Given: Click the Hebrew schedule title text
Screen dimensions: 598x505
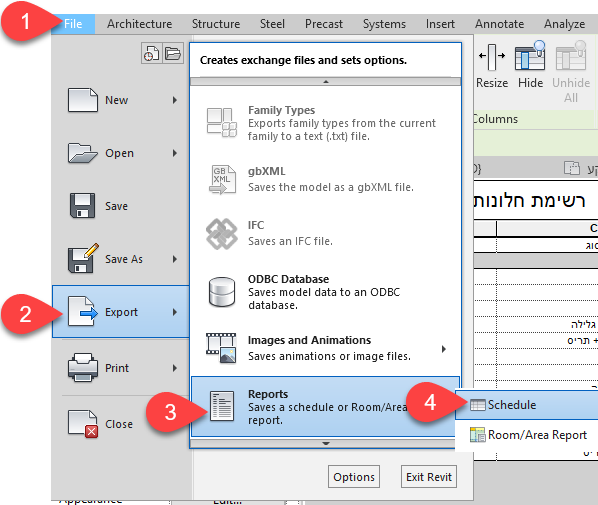Looking at the screenshot, I should [x=529, y=201].
